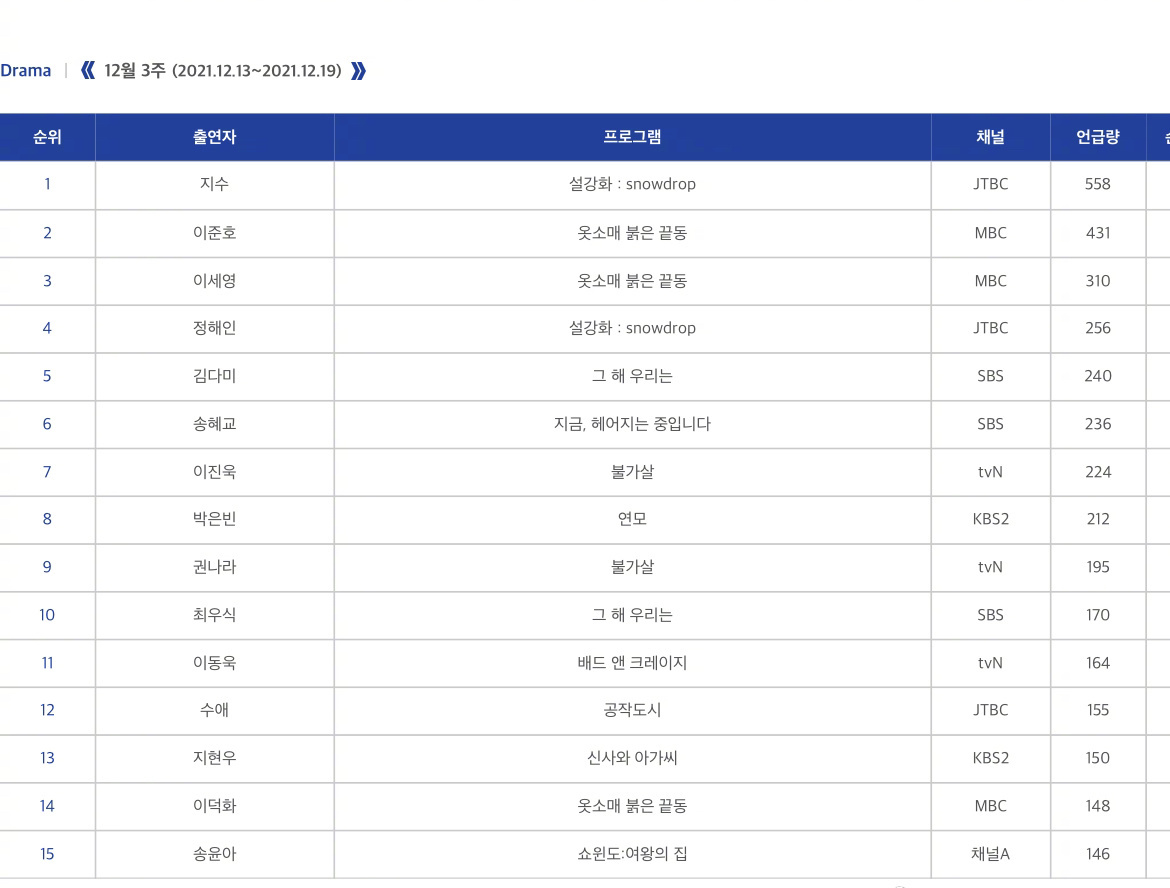Select performer 지수 in rank 1
This screenshot has width=1170, height=888.
[215, 184]
